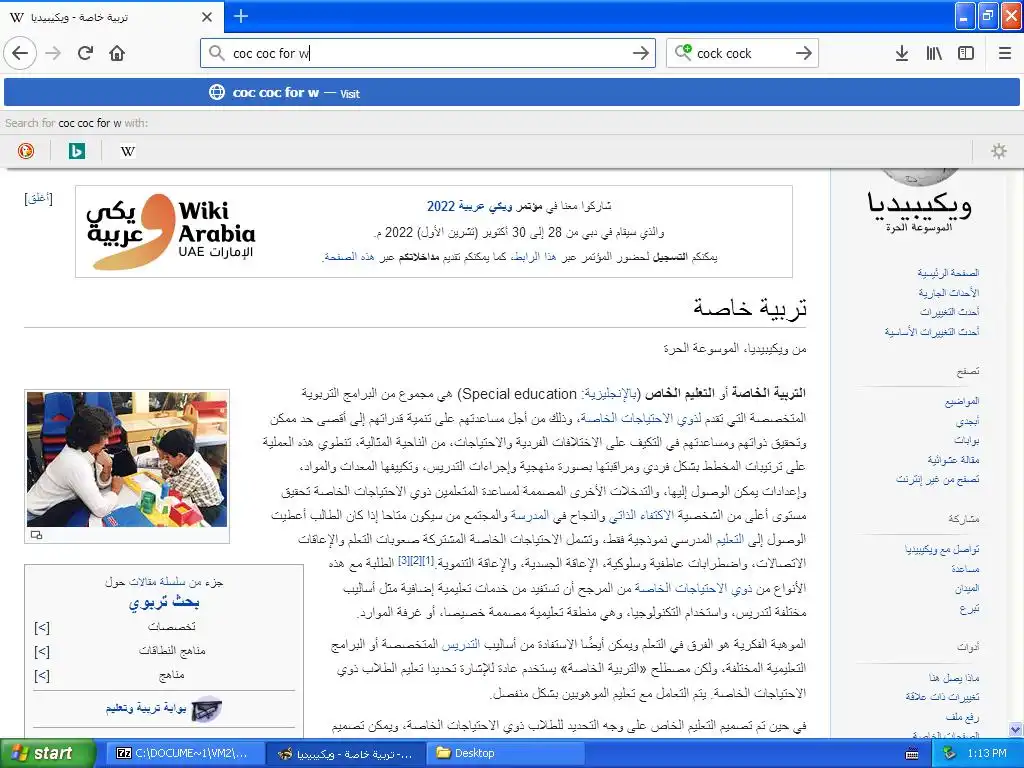The height and width of the screenshot is (768, 1024).
Task: Open the بحث تربوي heading link
Action: pos(164,602)
